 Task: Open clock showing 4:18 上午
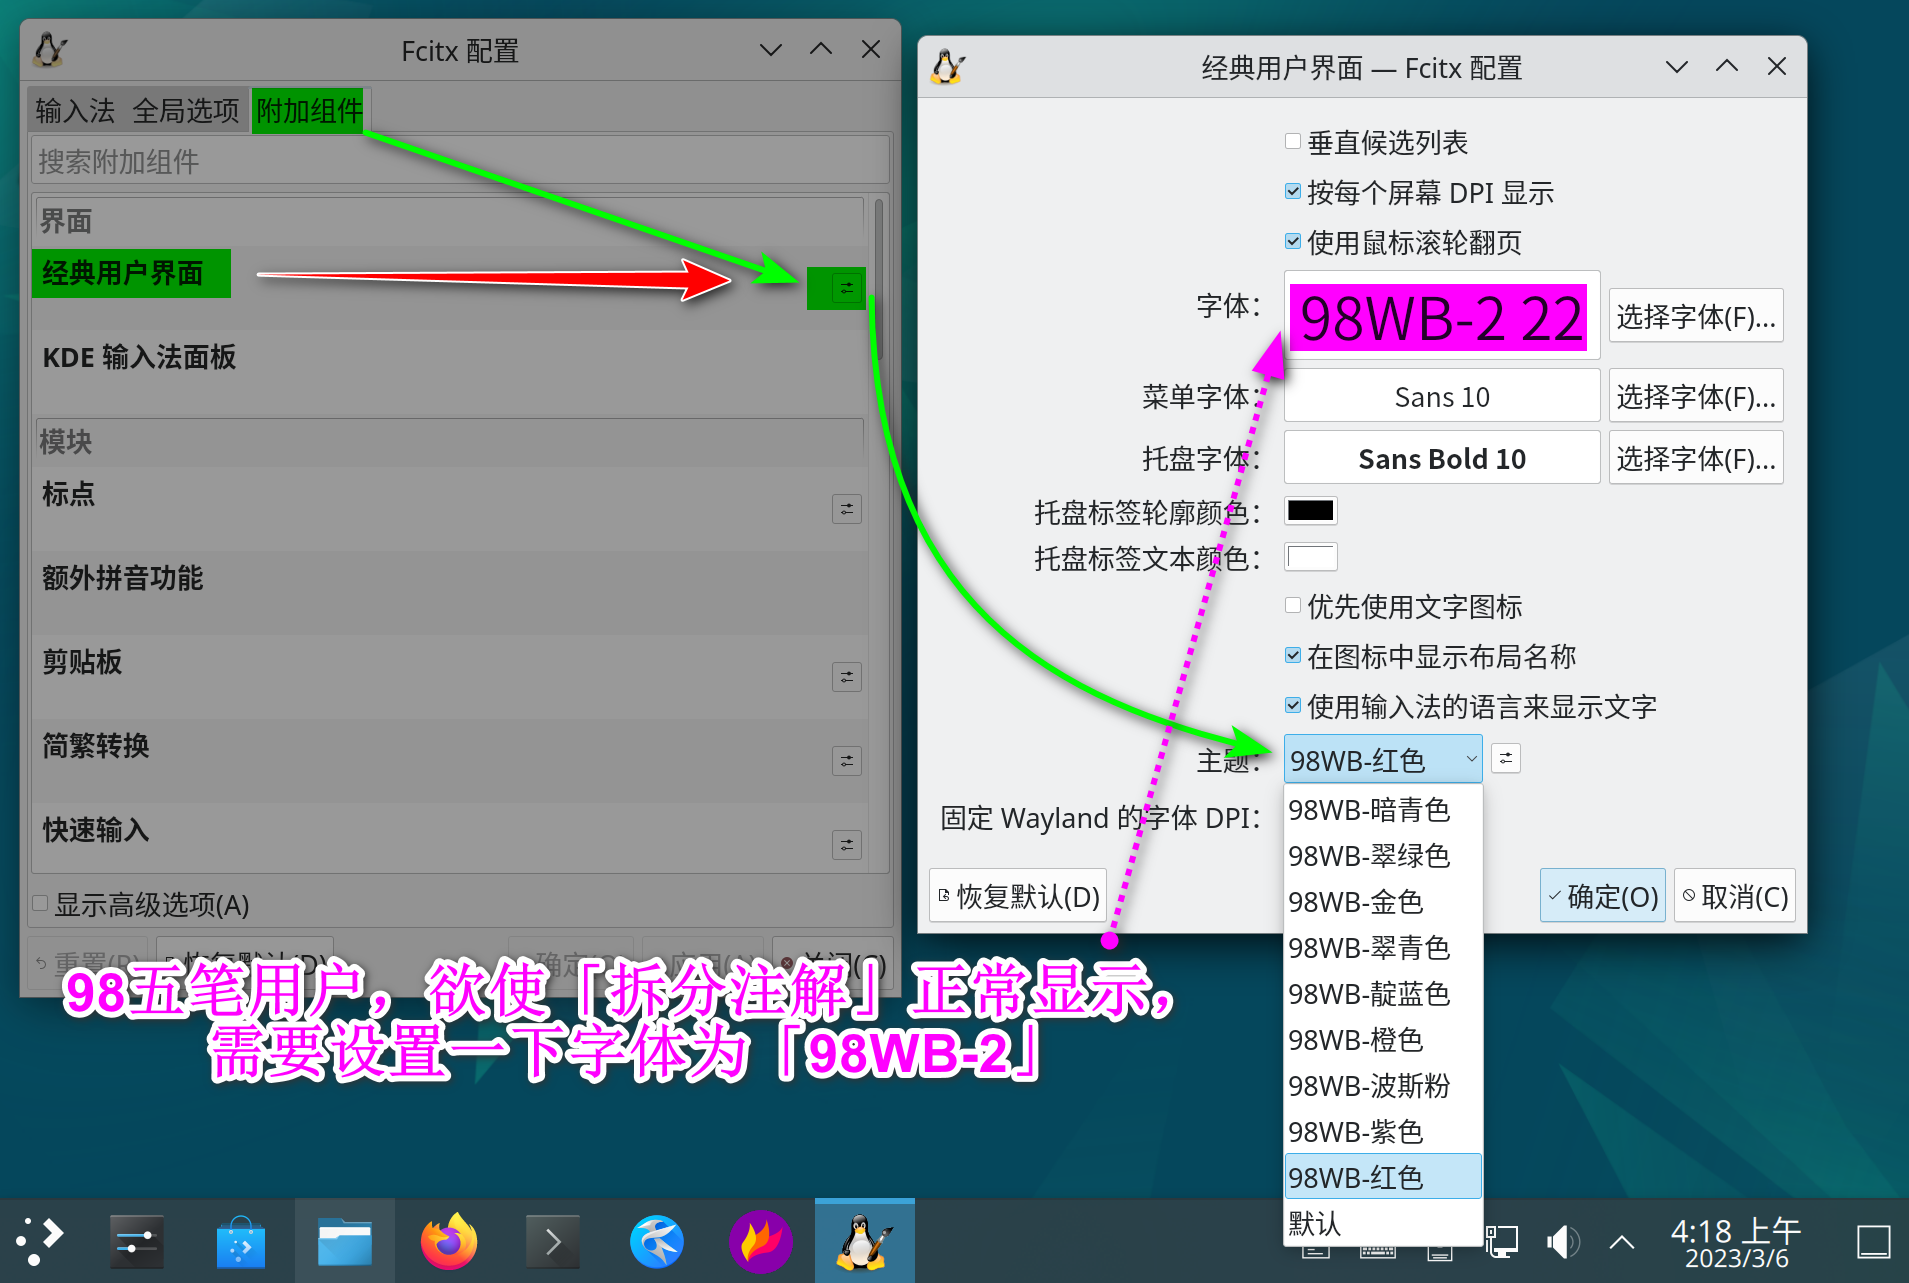[1735, 1242]
